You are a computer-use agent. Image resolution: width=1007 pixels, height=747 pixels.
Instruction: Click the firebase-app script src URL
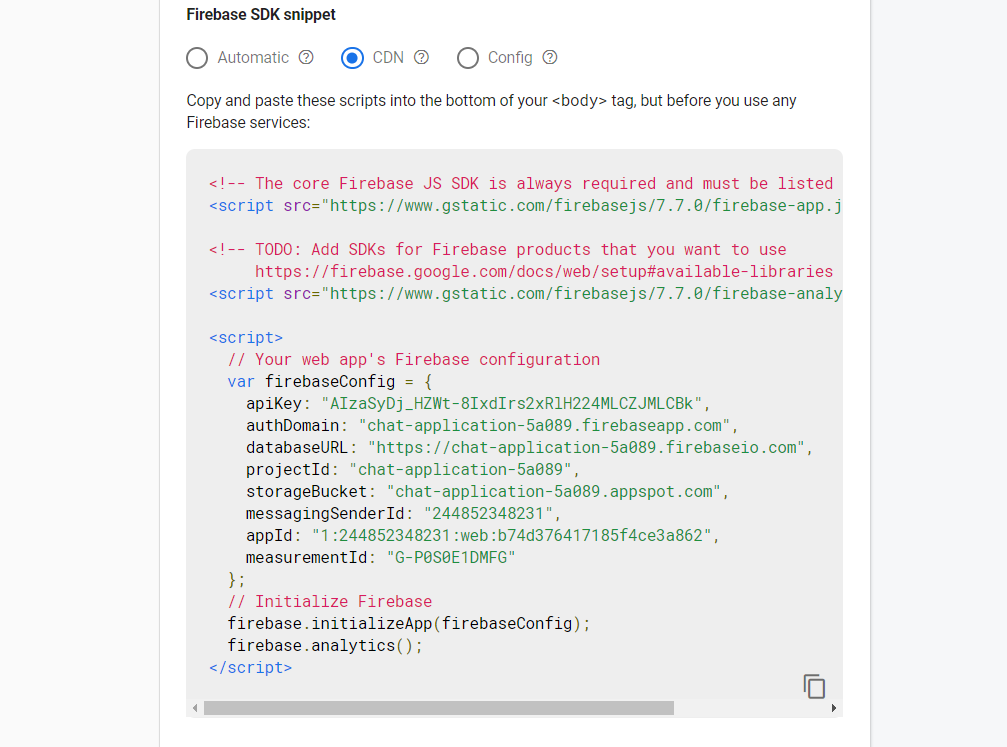(585, 206)
